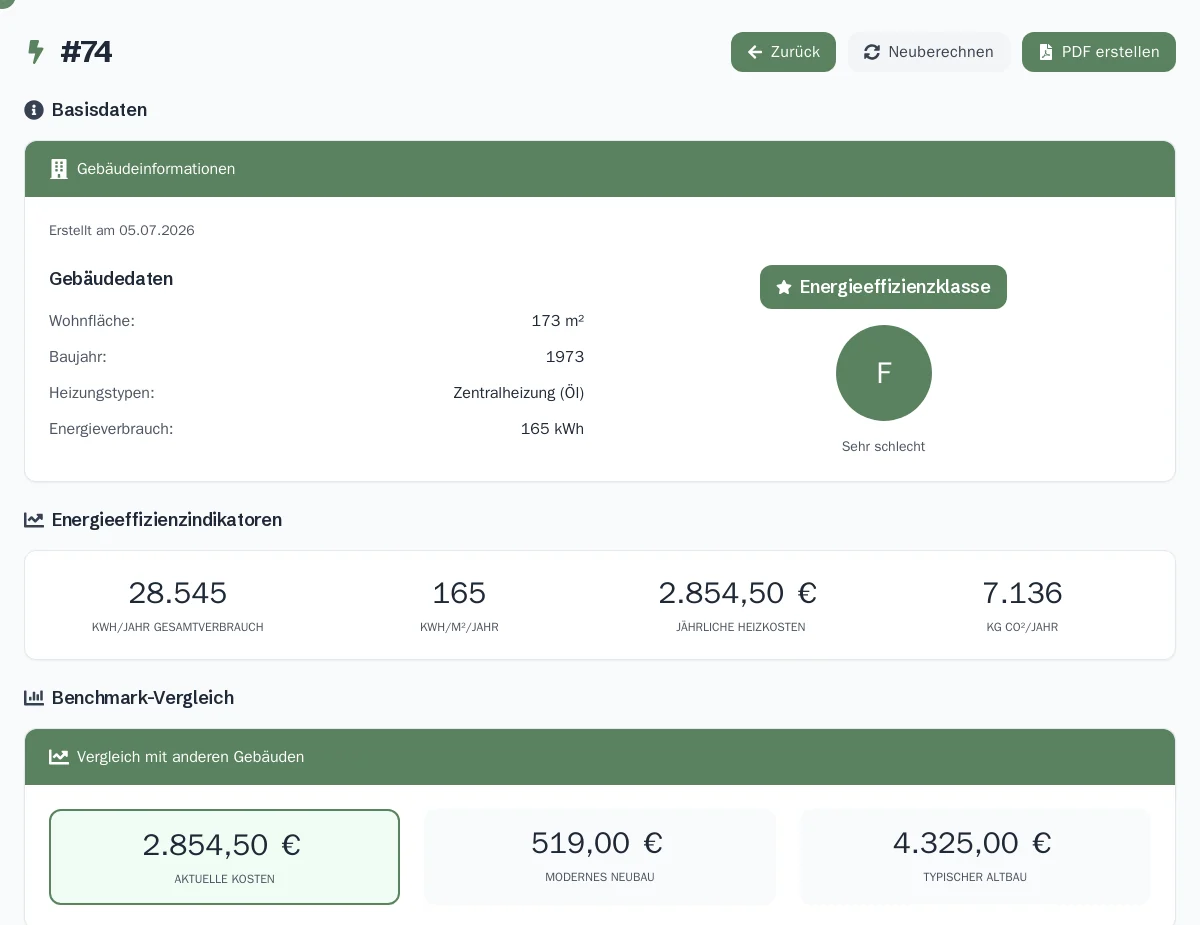
Task: Click the info icon beside Basisdaten
Action: click(34, 110)
